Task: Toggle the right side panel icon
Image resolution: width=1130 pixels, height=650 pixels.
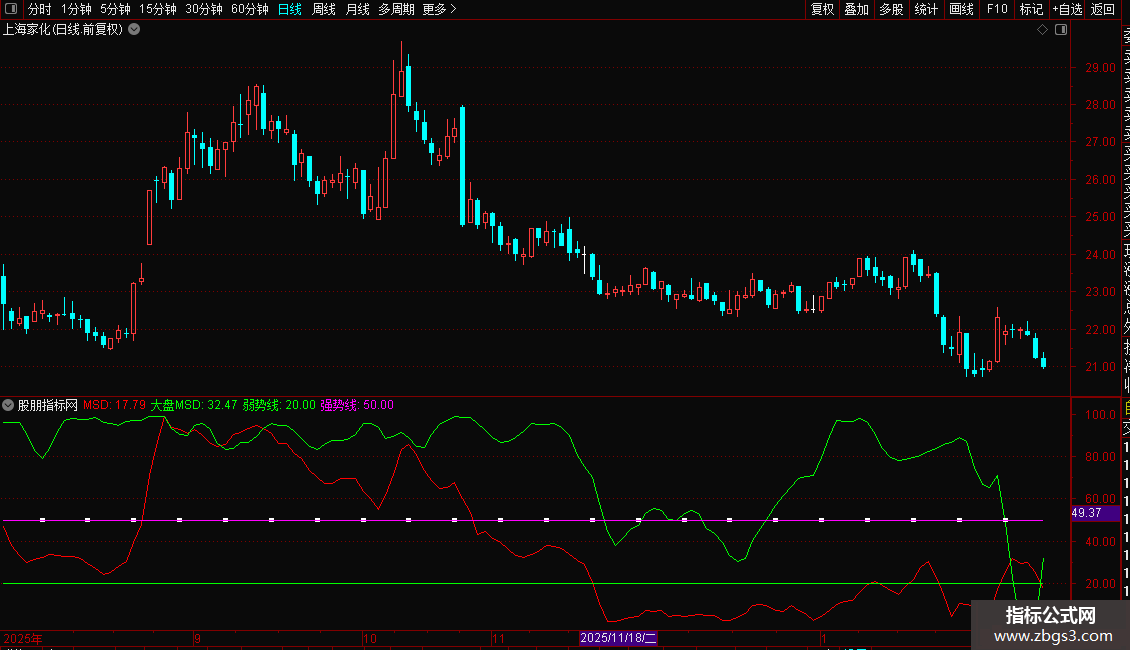Action: pos(1061,30)
